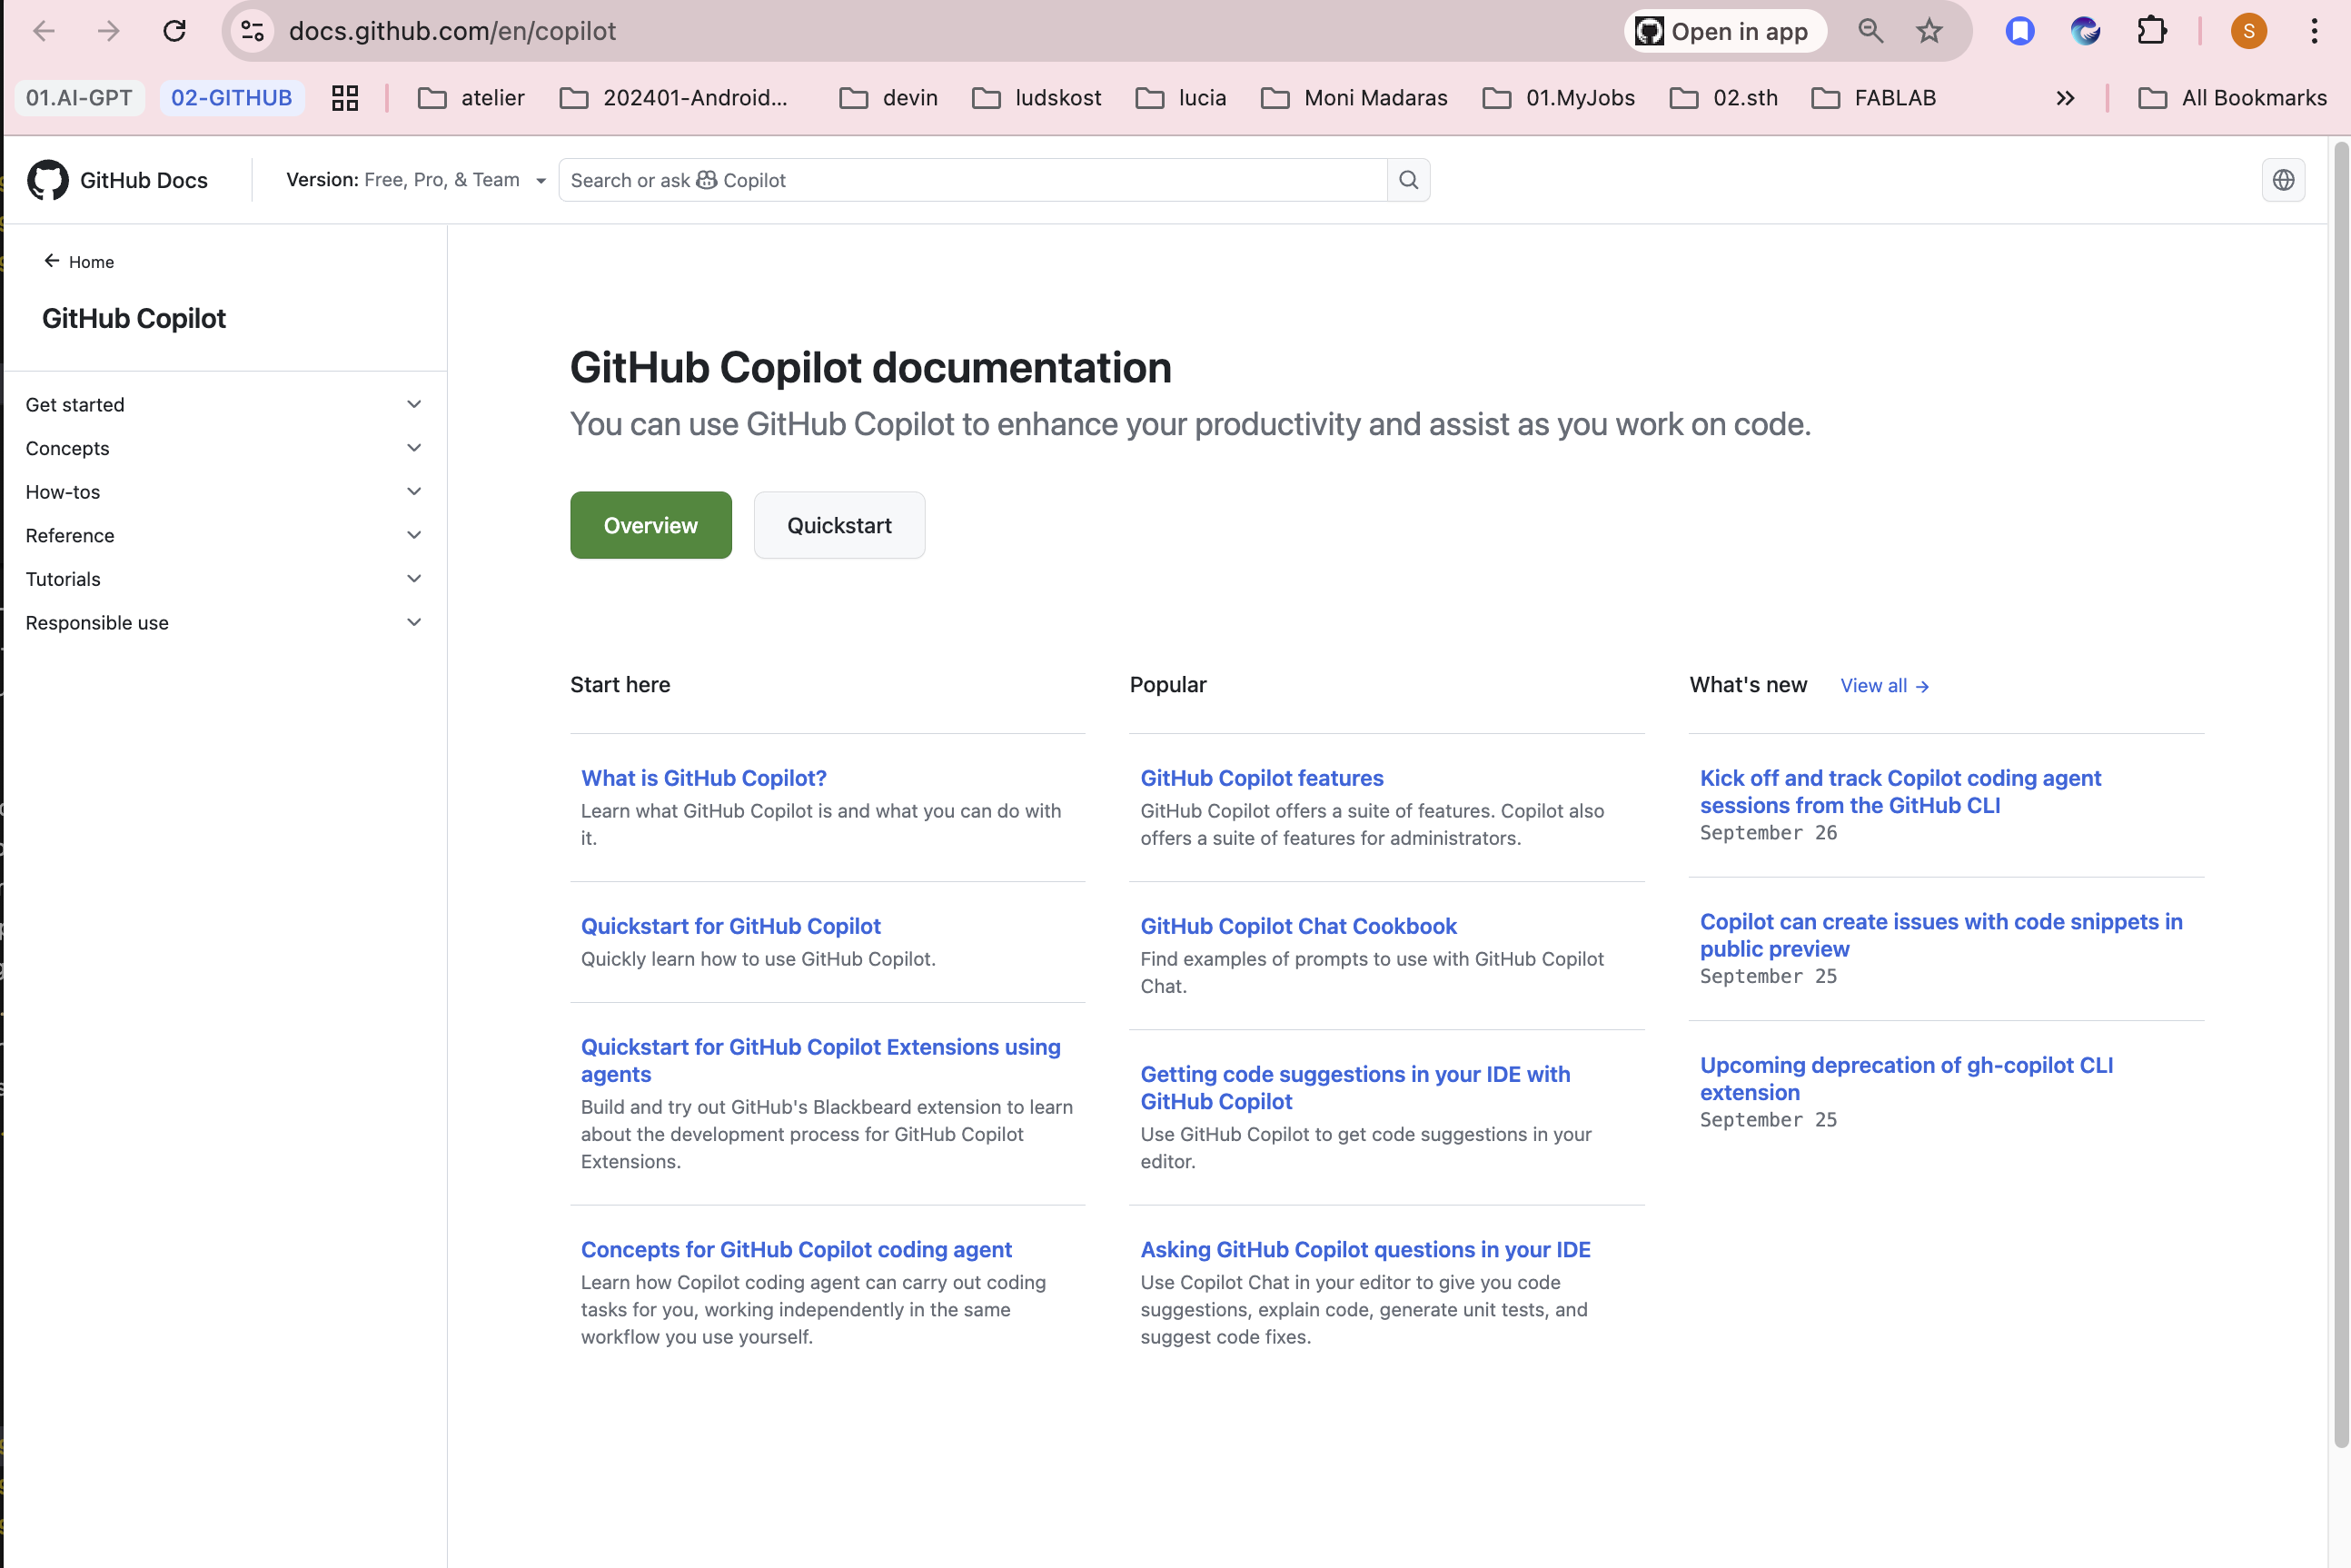Open the language selector globe icon
Viewport: 2351px width, 1568px height.
(2284, 180)
